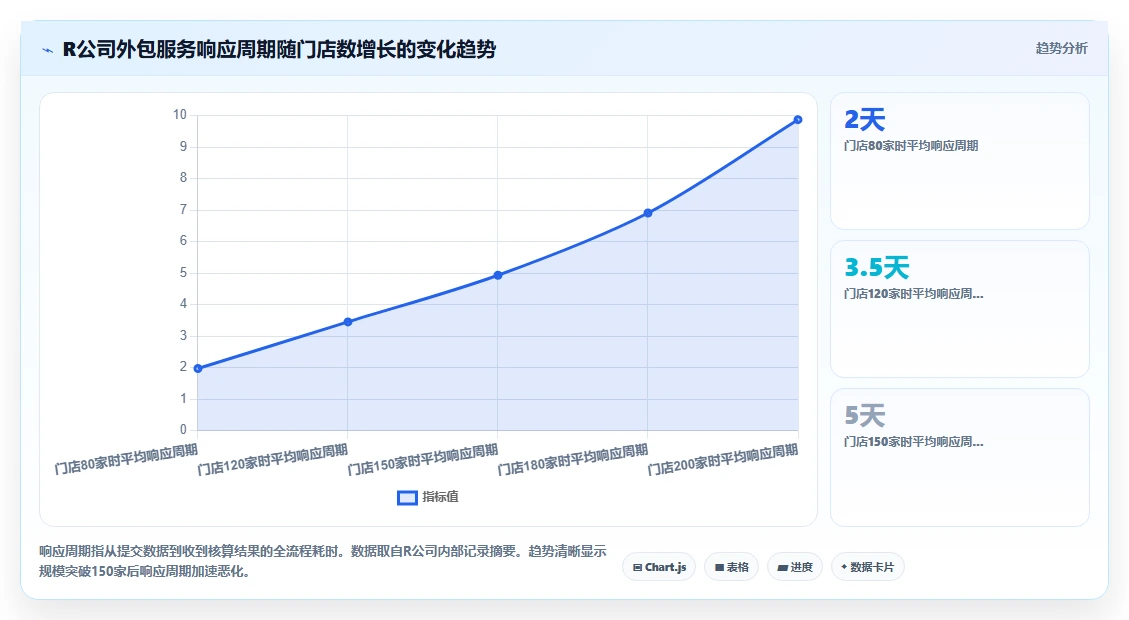
Task: Click the y-axis value 5
Action: pyautogui.click(x=183, y=272)
